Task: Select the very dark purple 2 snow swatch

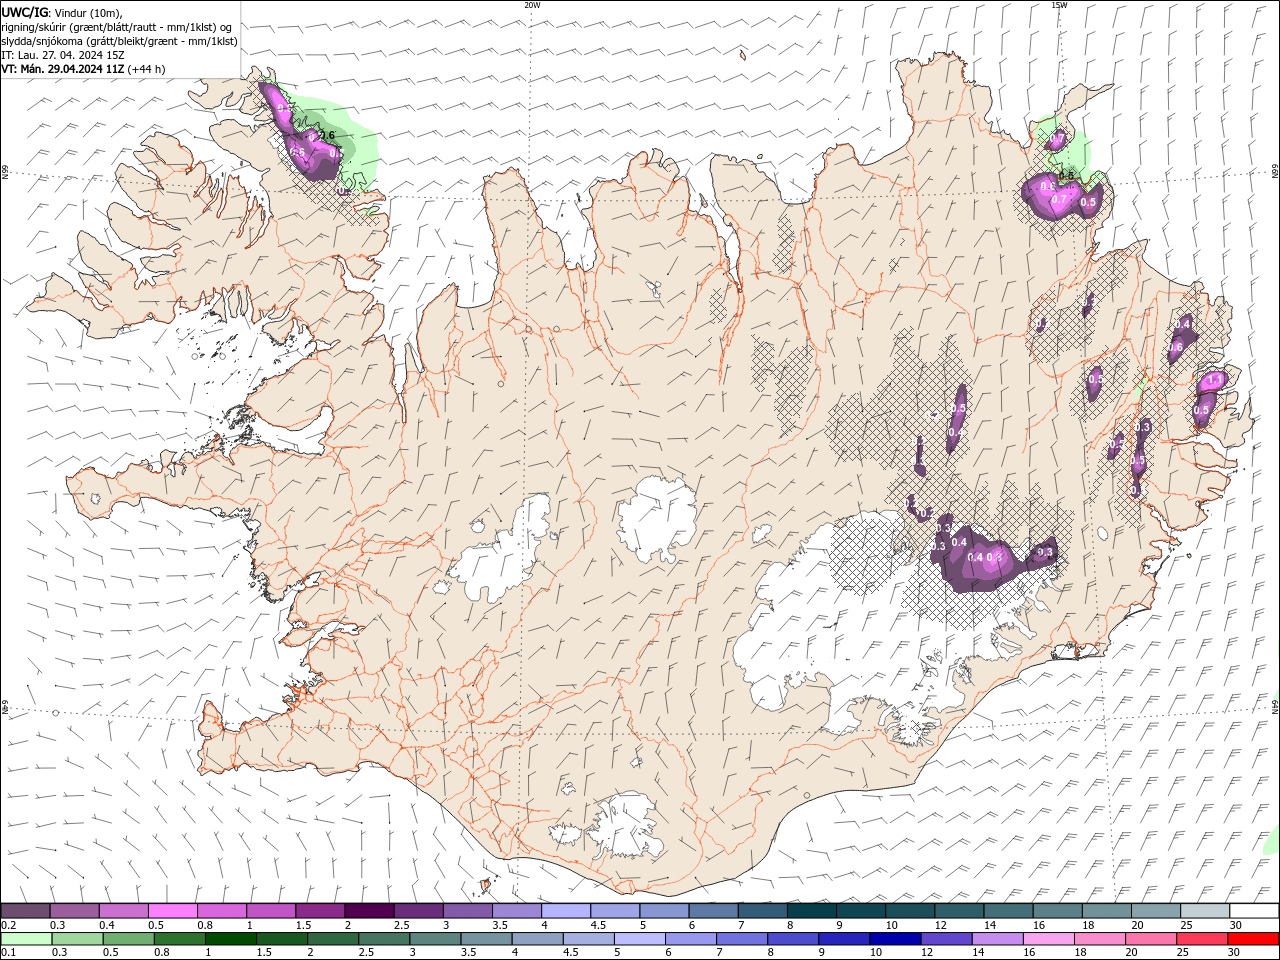Action: (x=369, y=911)
